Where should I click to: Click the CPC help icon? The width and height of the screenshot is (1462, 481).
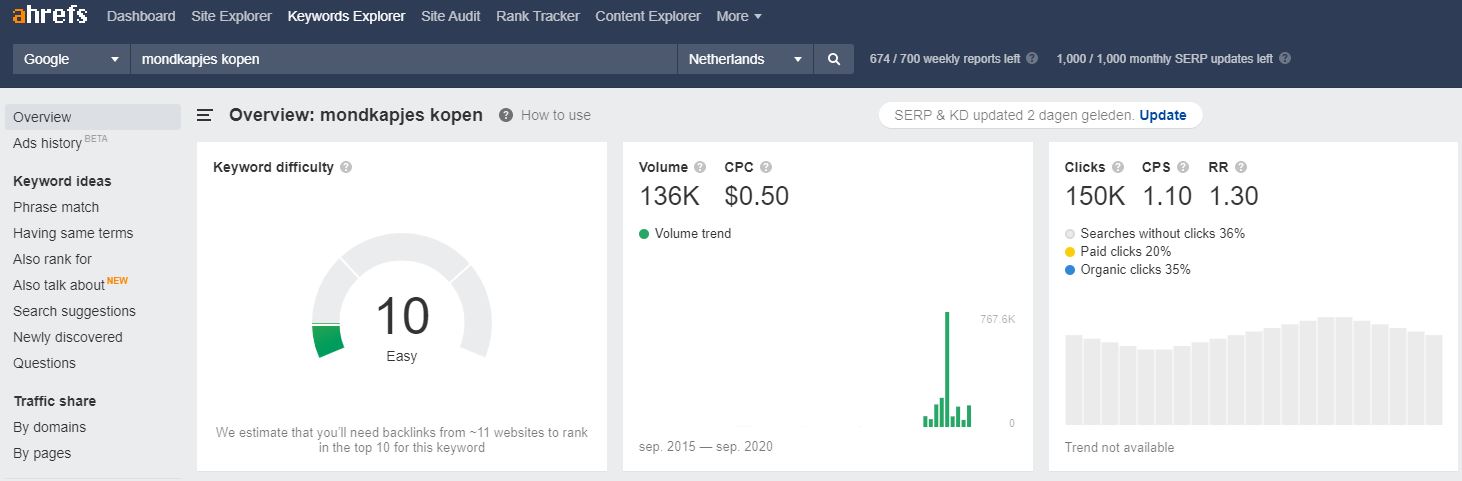[x=766, y=168]
